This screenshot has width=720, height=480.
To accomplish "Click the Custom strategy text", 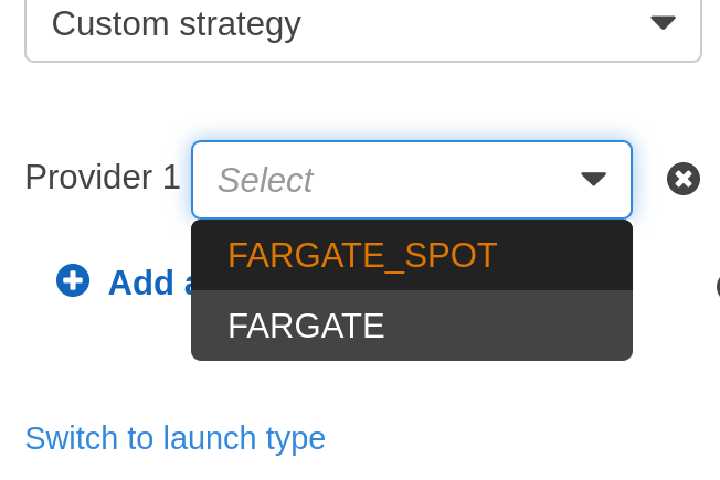I will (175, 23).
